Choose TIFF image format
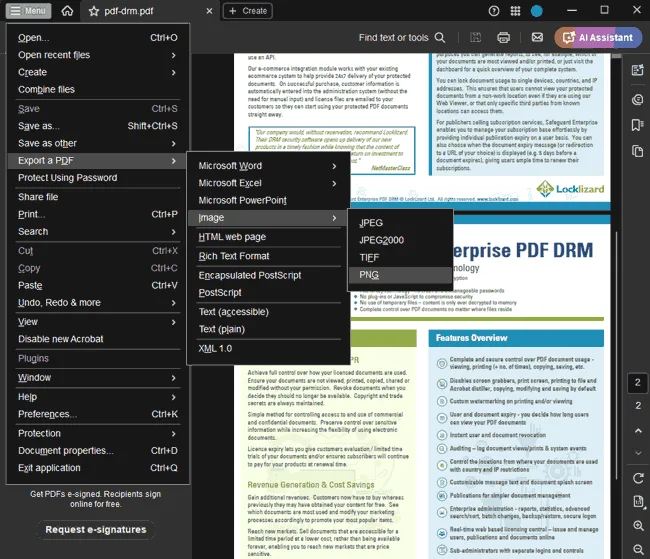 point(400,258)
